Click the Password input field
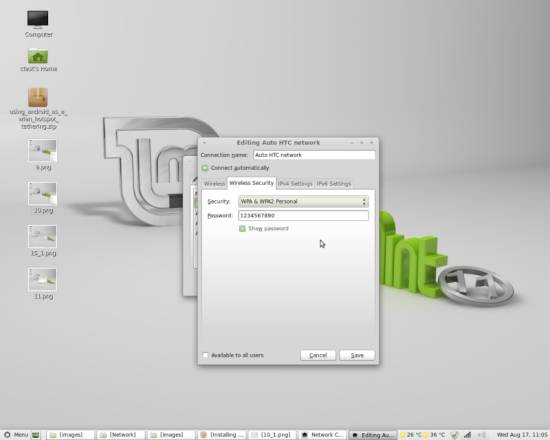The width and height of the screenshot is (550, 440). (x=303, y=215)
